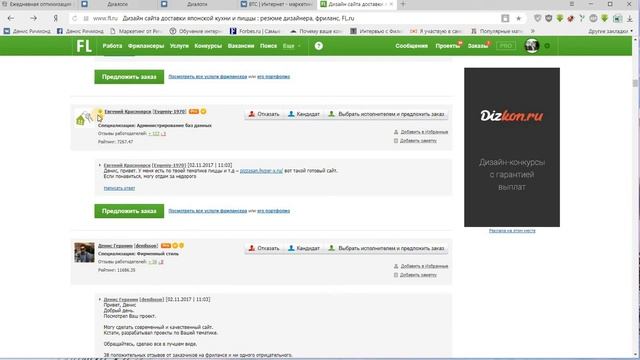Open the pizza site link in Евгений's message
The height and width of the screenshot is (360, 640).
pyautogui.click(x=261, y=171)
